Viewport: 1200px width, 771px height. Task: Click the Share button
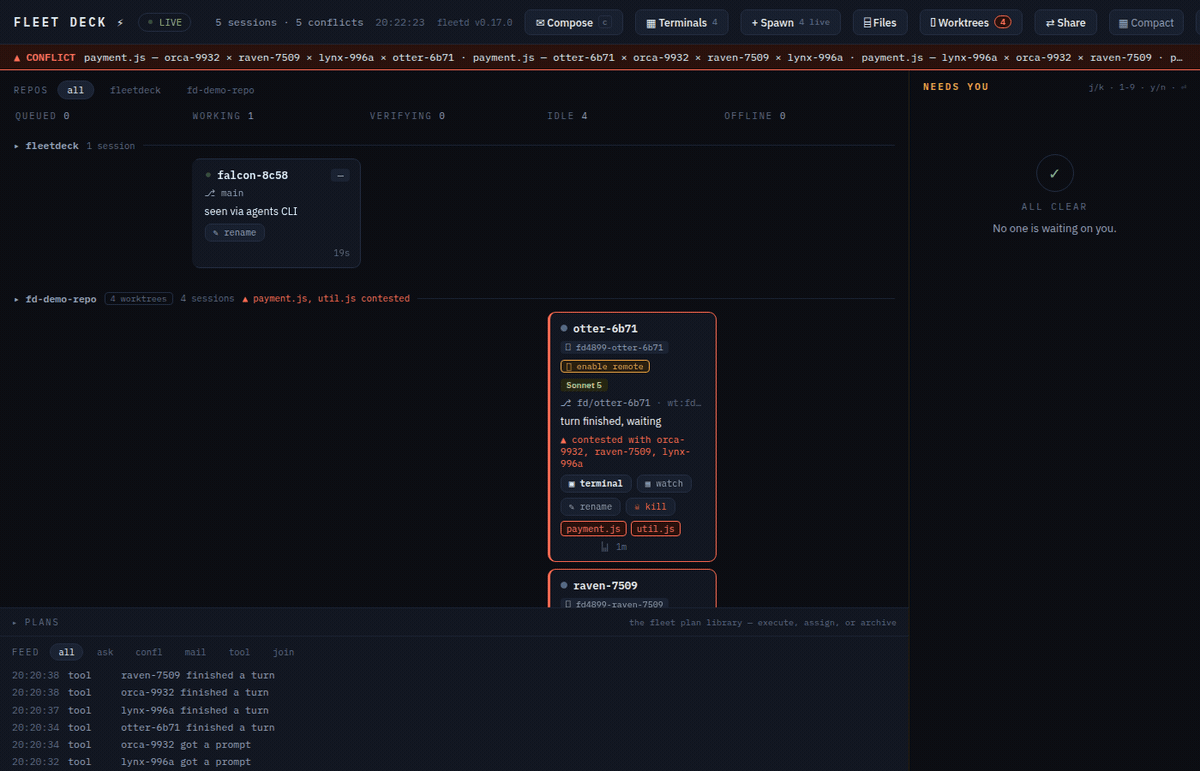tap(1065, 22)
